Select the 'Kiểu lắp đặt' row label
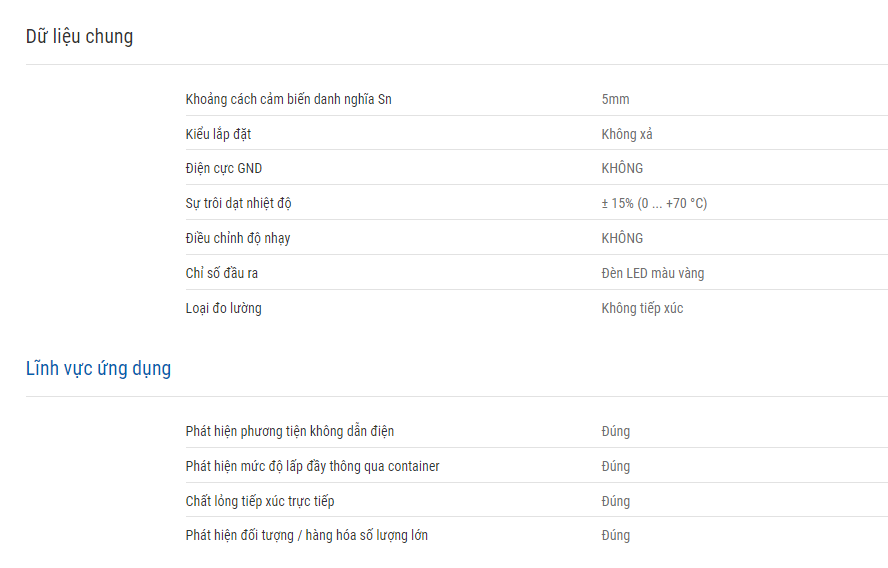 (x=218, y=134)
